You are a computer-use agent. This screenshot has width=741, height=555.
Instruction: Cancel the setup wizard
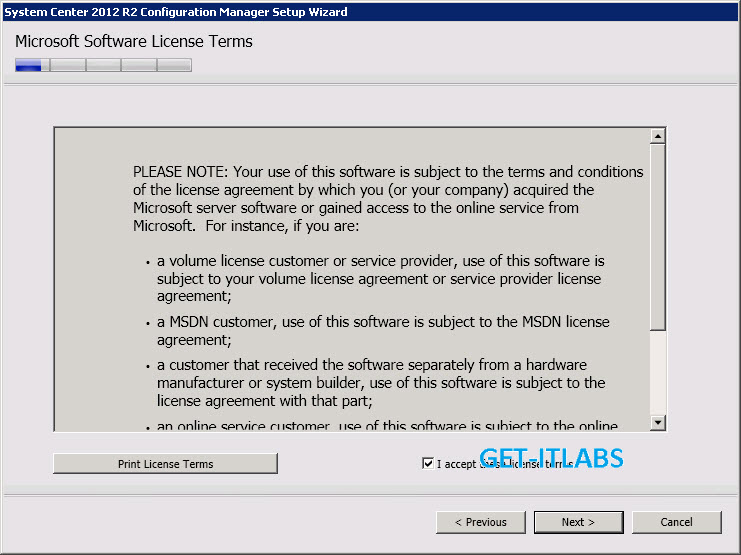pos(677,522)
